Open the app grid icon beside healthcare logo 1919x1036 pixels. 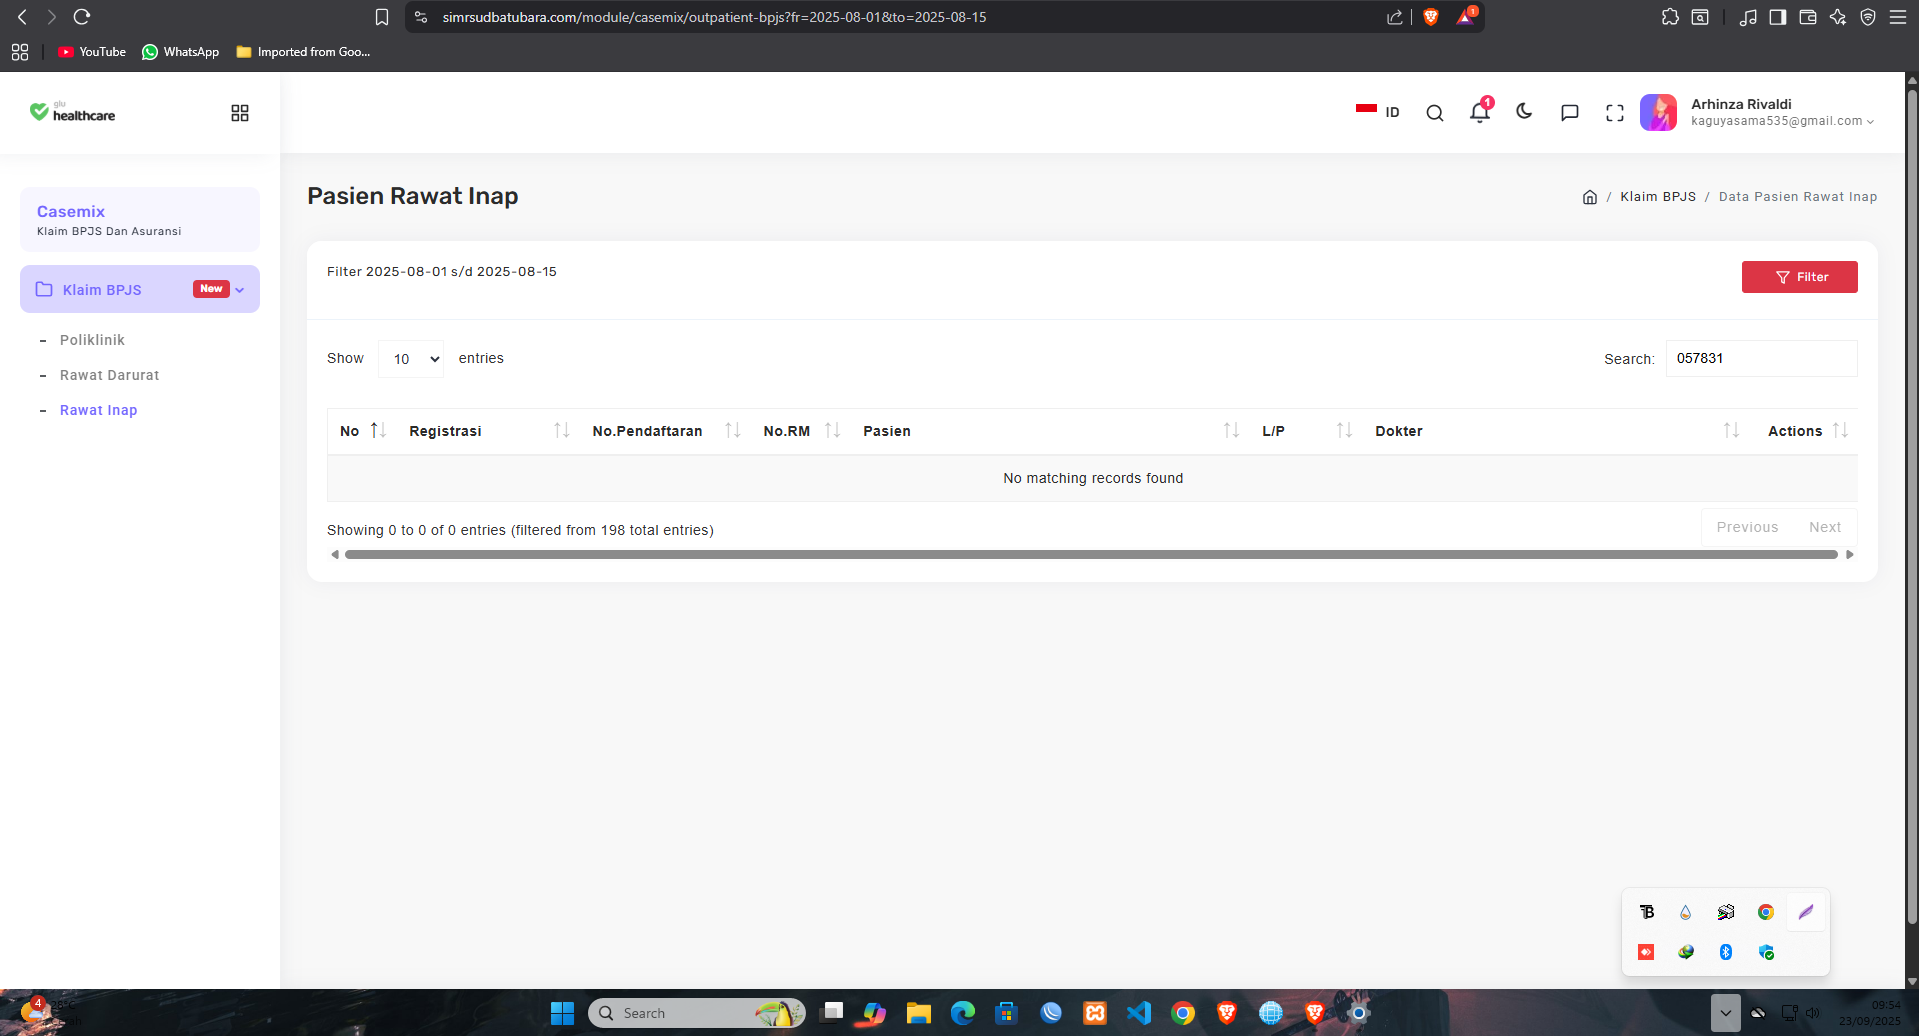tap(240, 113)
